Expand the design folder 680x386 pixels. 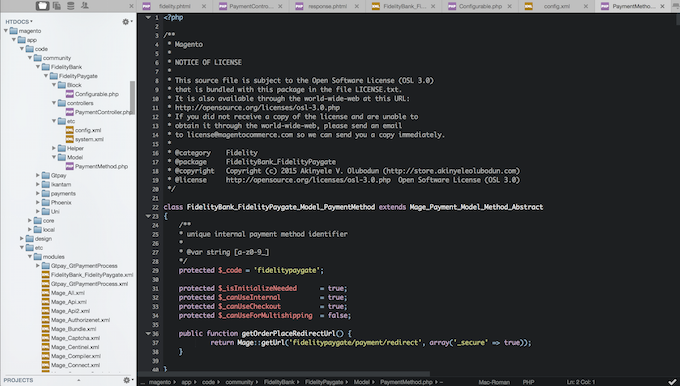[x=22, y=238]
